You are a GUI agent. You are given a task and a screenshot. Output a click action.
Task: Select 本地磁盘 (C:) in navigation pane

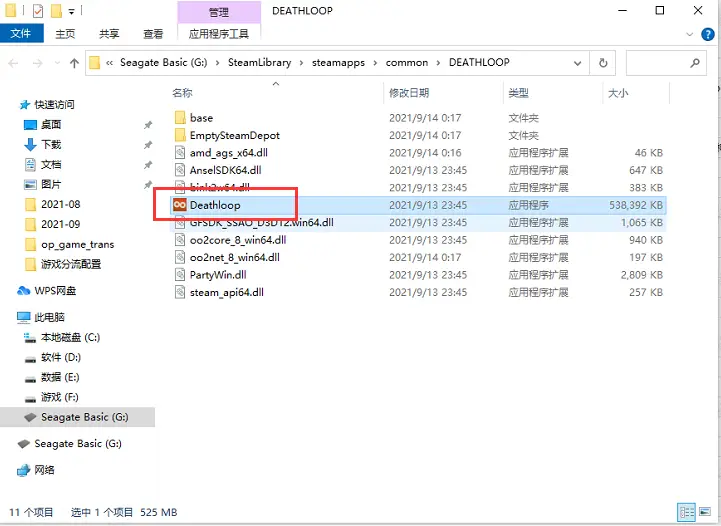(70, 337)
